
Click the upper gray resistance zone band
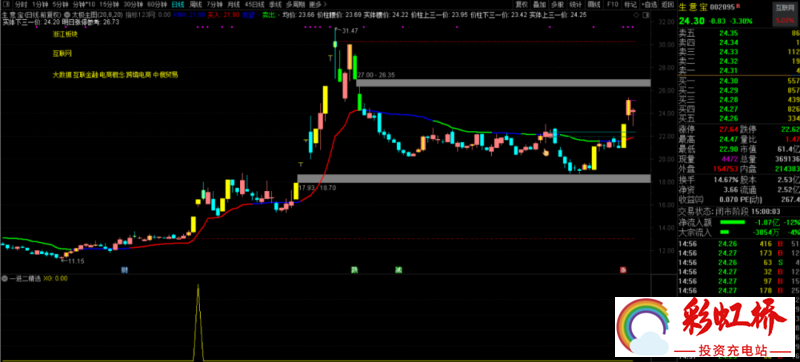[x=504, y=83]
